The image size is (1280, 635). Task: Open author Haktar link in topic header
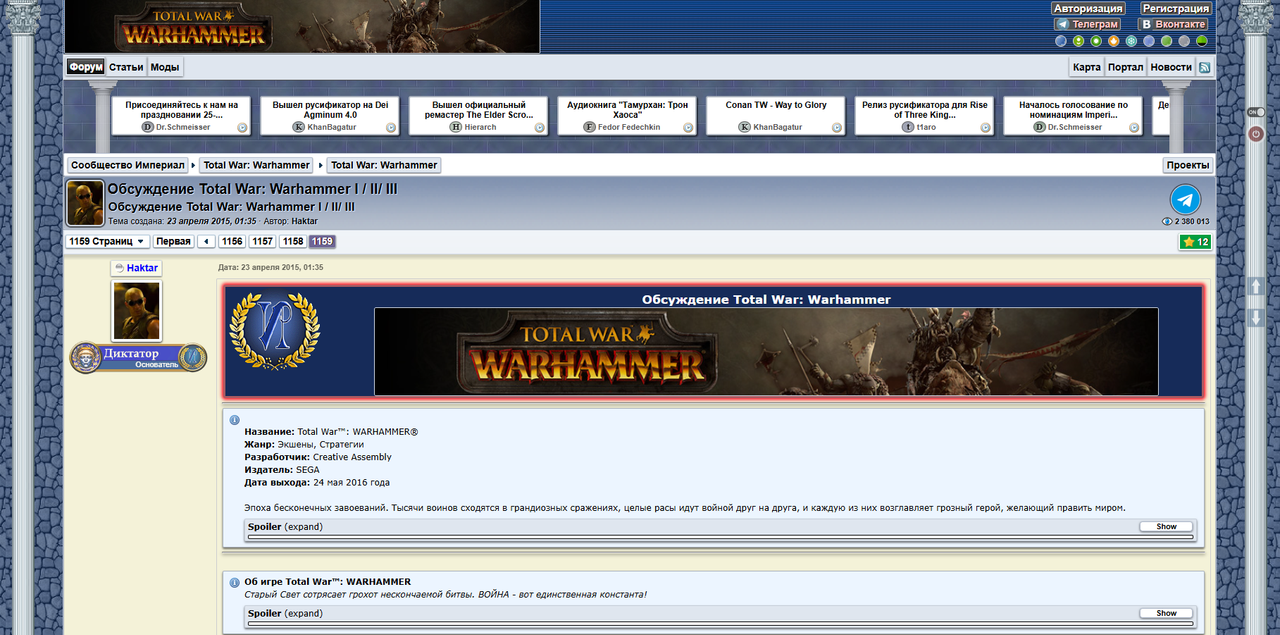(x=305, y=221)
